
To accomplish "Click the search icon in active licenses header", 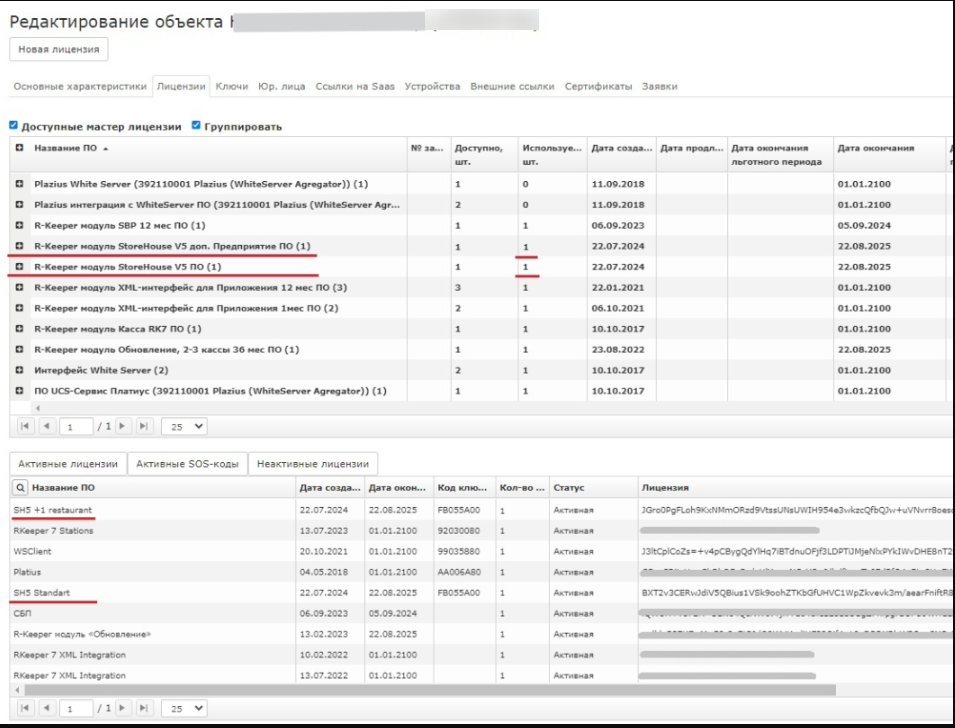I will coord(20,487).
